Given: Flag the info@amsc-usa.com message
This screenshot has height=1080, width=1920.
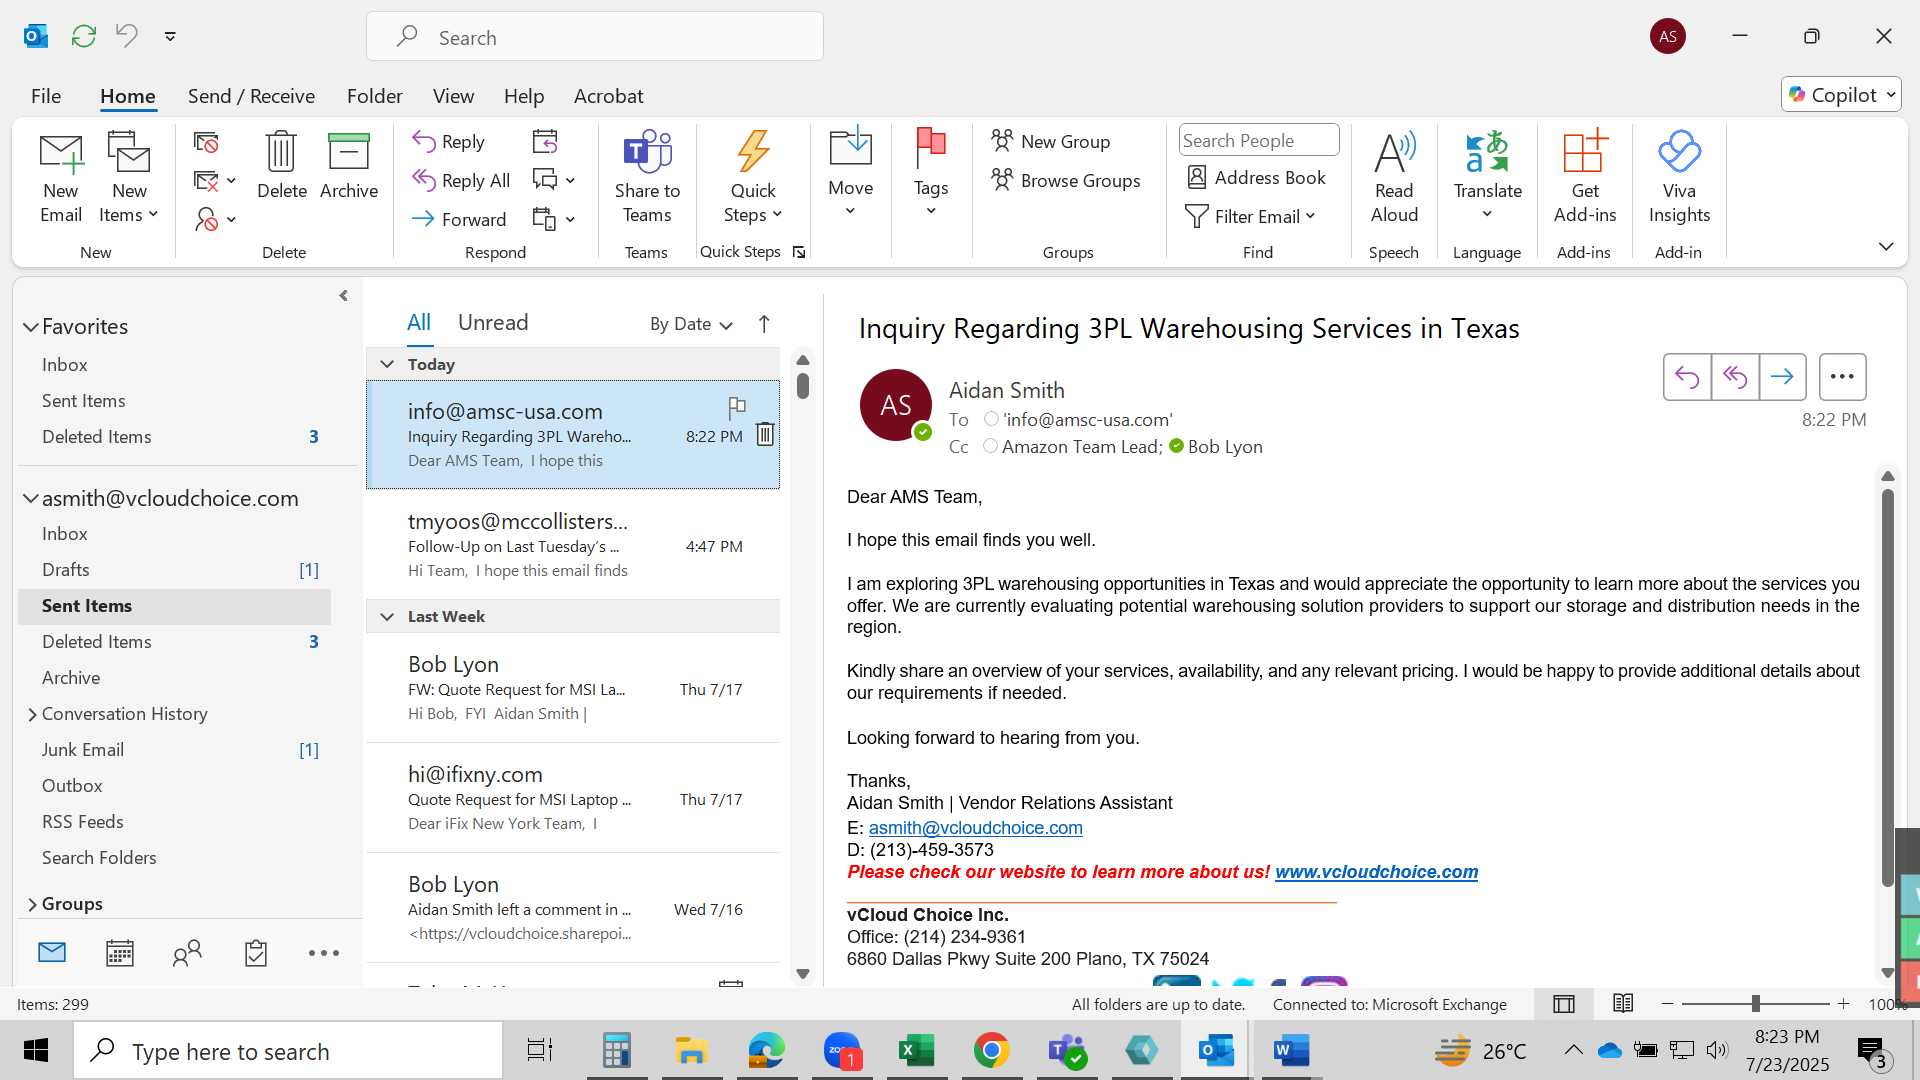Looking at the screenshot, I should click(737, 407).
